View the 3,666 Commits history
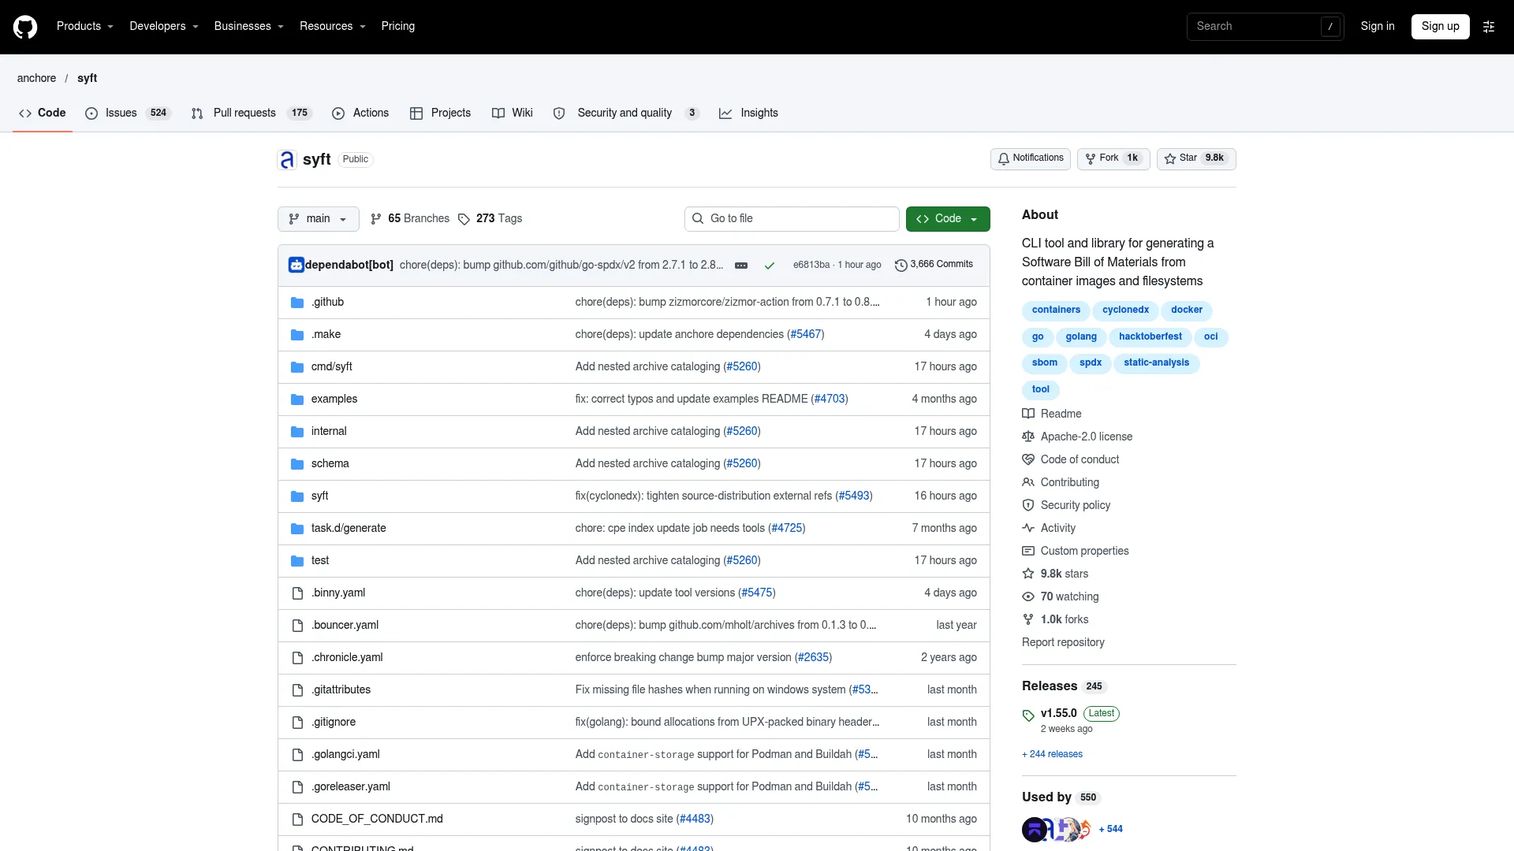Image resolution: width=1514 pixels, height=851 pixels. (934, 265)
